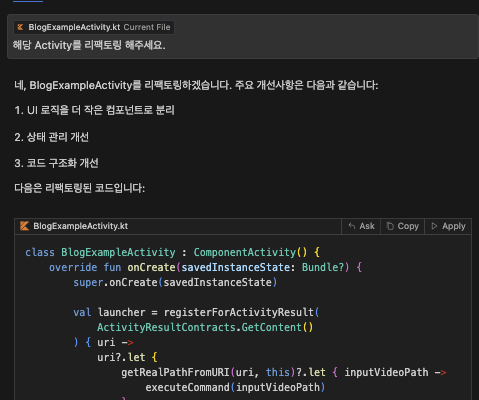Click text "3. 코드 구조화 개선"

[x=56, y=163]
